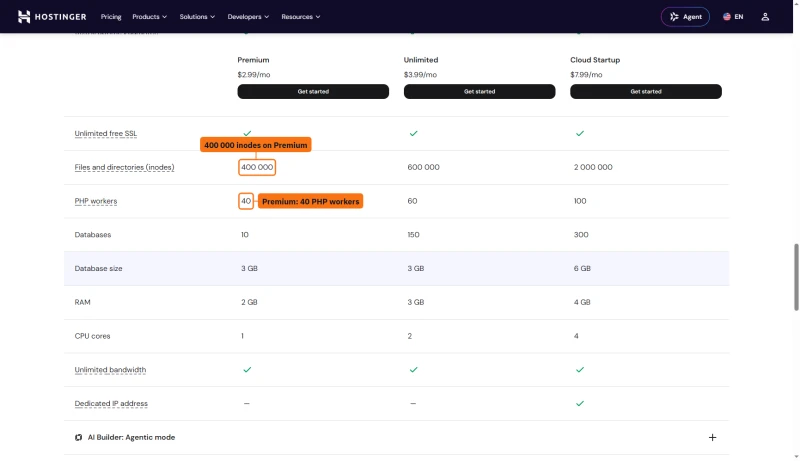The image size is (800, 461).
Task: Get started with Cloud Startup plan
Action: (x=645, y=91)
